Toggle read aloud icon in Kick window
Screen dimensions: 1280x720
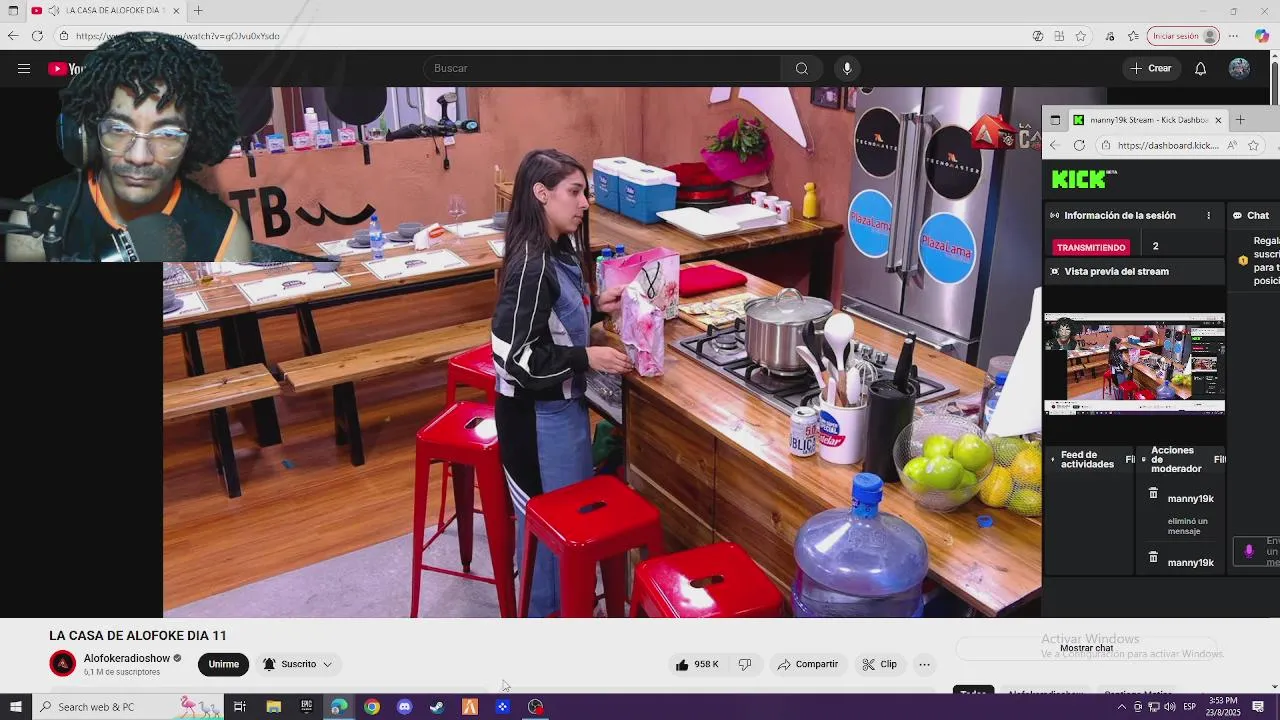click(1232, 145)
